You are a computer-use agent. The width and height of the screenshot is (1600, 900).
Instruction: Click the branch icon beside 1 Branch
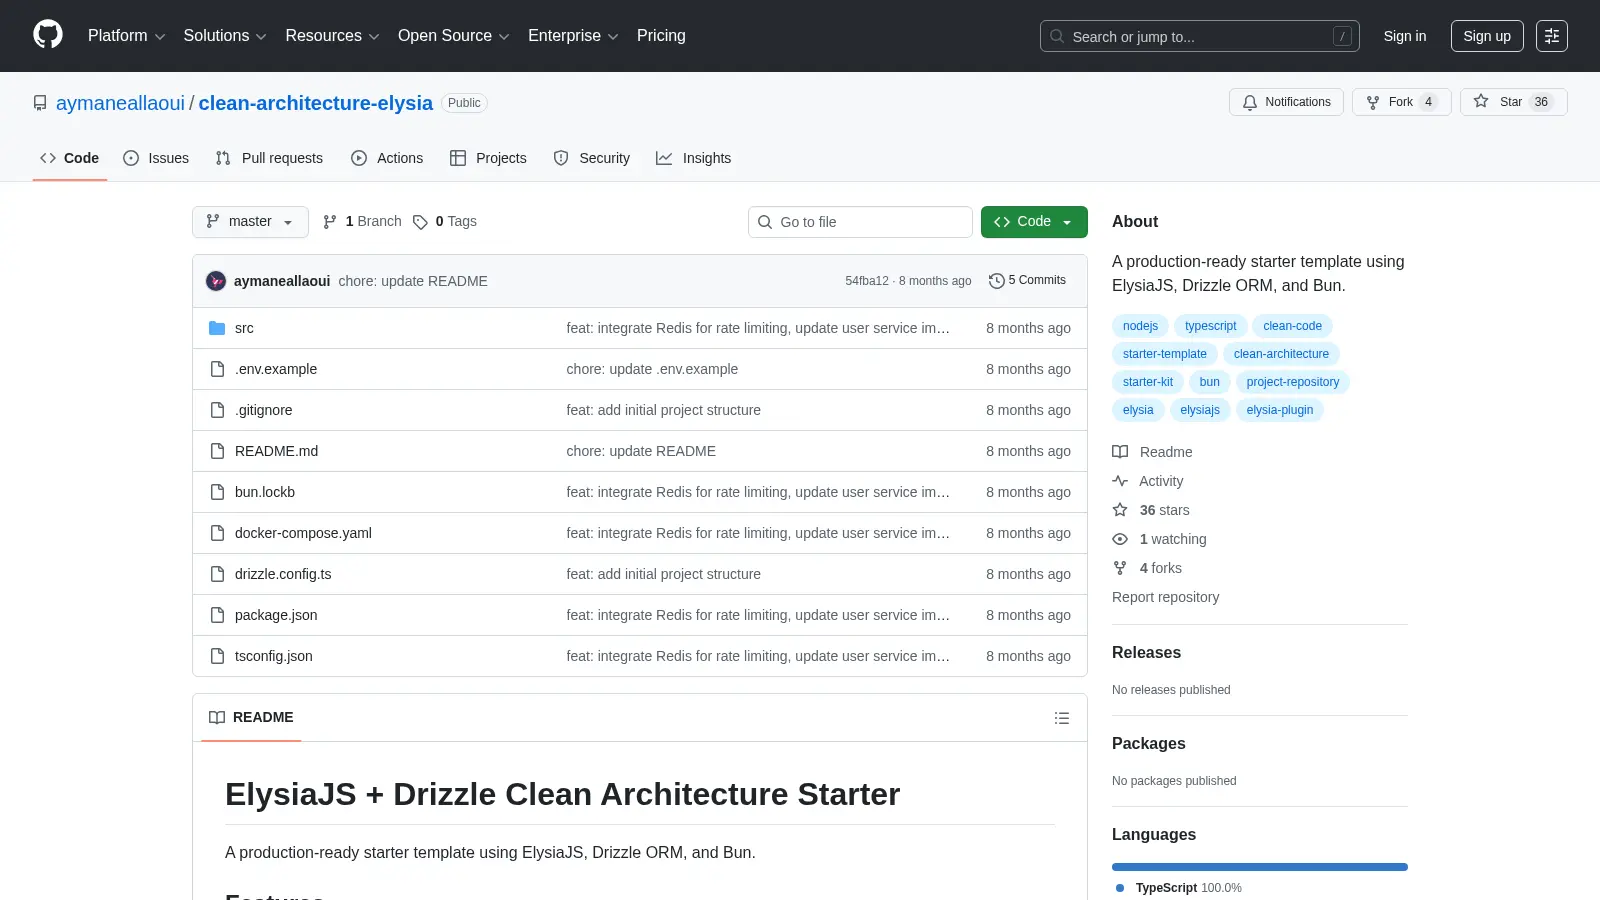330,222
